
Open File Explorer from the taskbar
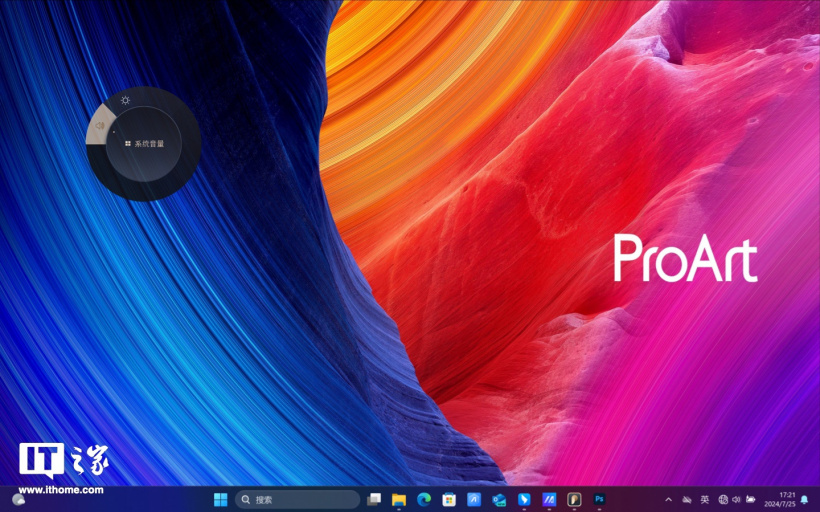pos(399,499)
